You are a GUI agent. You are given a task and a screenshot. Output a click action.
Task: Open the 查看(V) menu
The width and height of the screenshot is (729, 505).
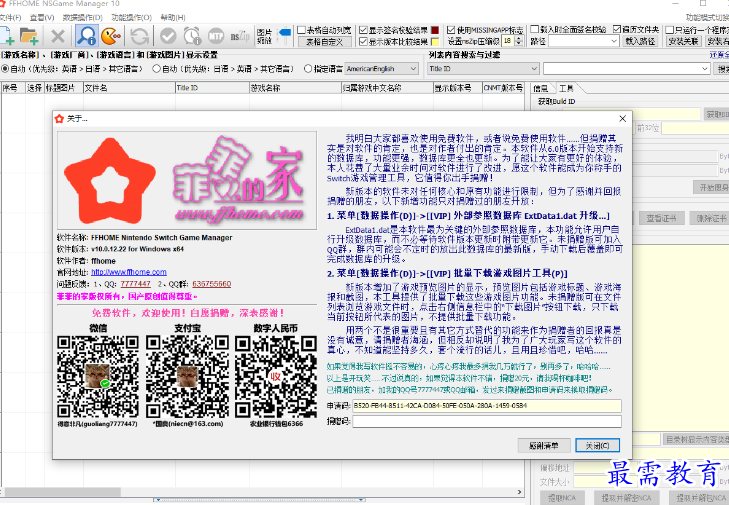tap(42, 18)
